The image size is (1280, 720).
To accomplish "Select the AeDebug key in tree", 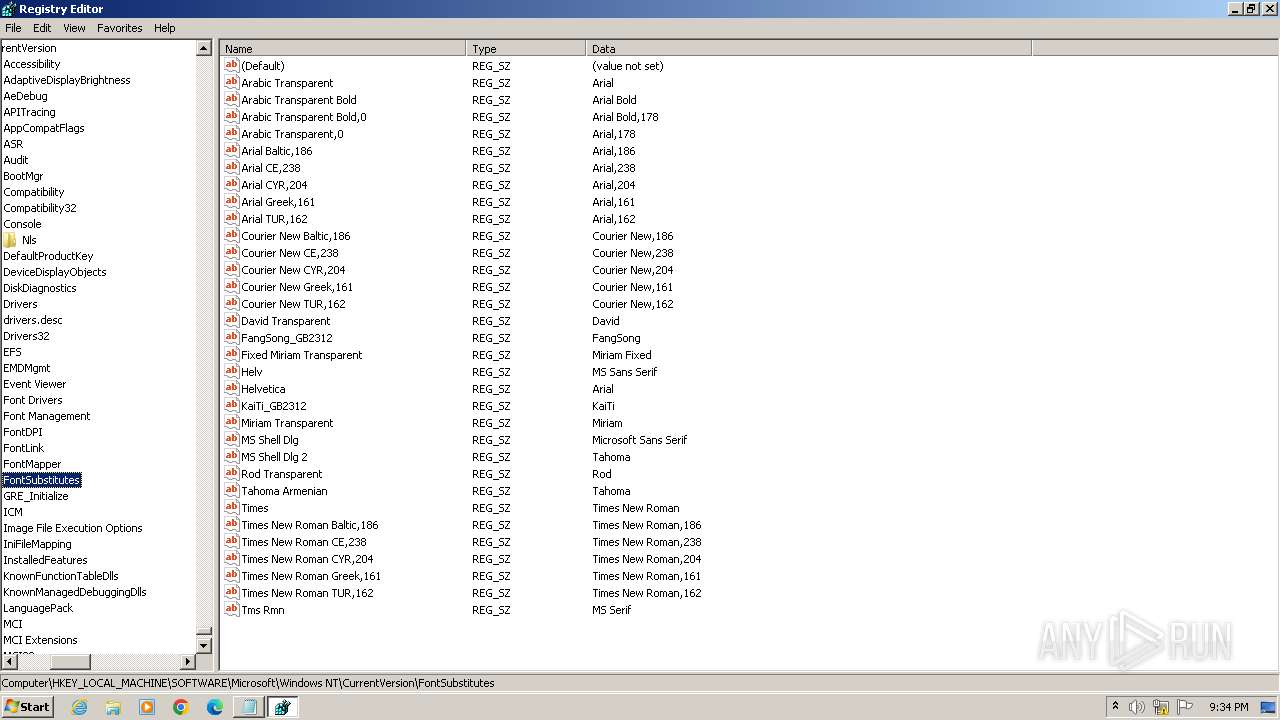I will pos(25,96).
